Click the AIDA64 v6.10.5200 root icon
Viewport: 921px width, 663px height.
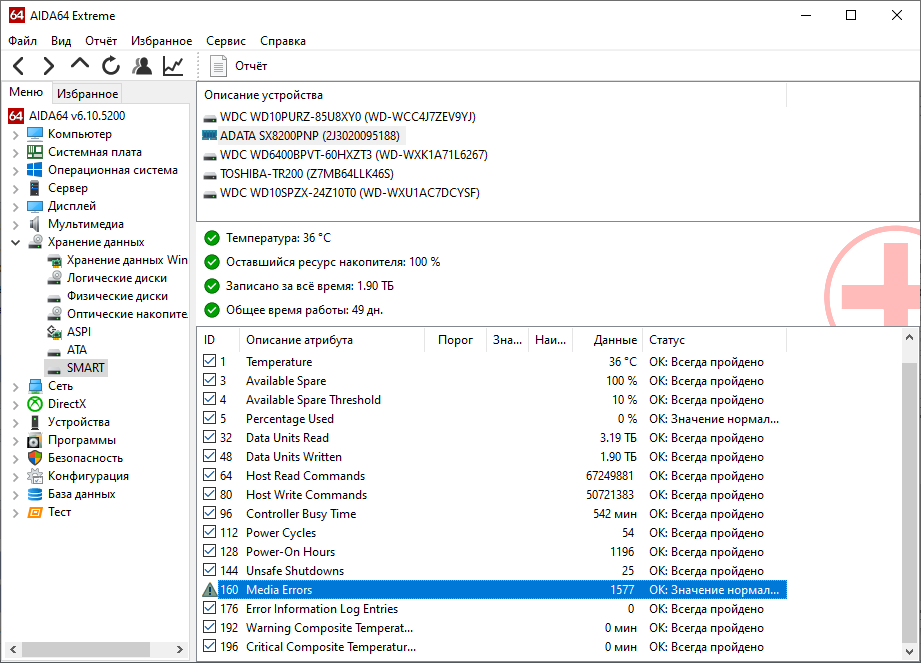[16, 116]
